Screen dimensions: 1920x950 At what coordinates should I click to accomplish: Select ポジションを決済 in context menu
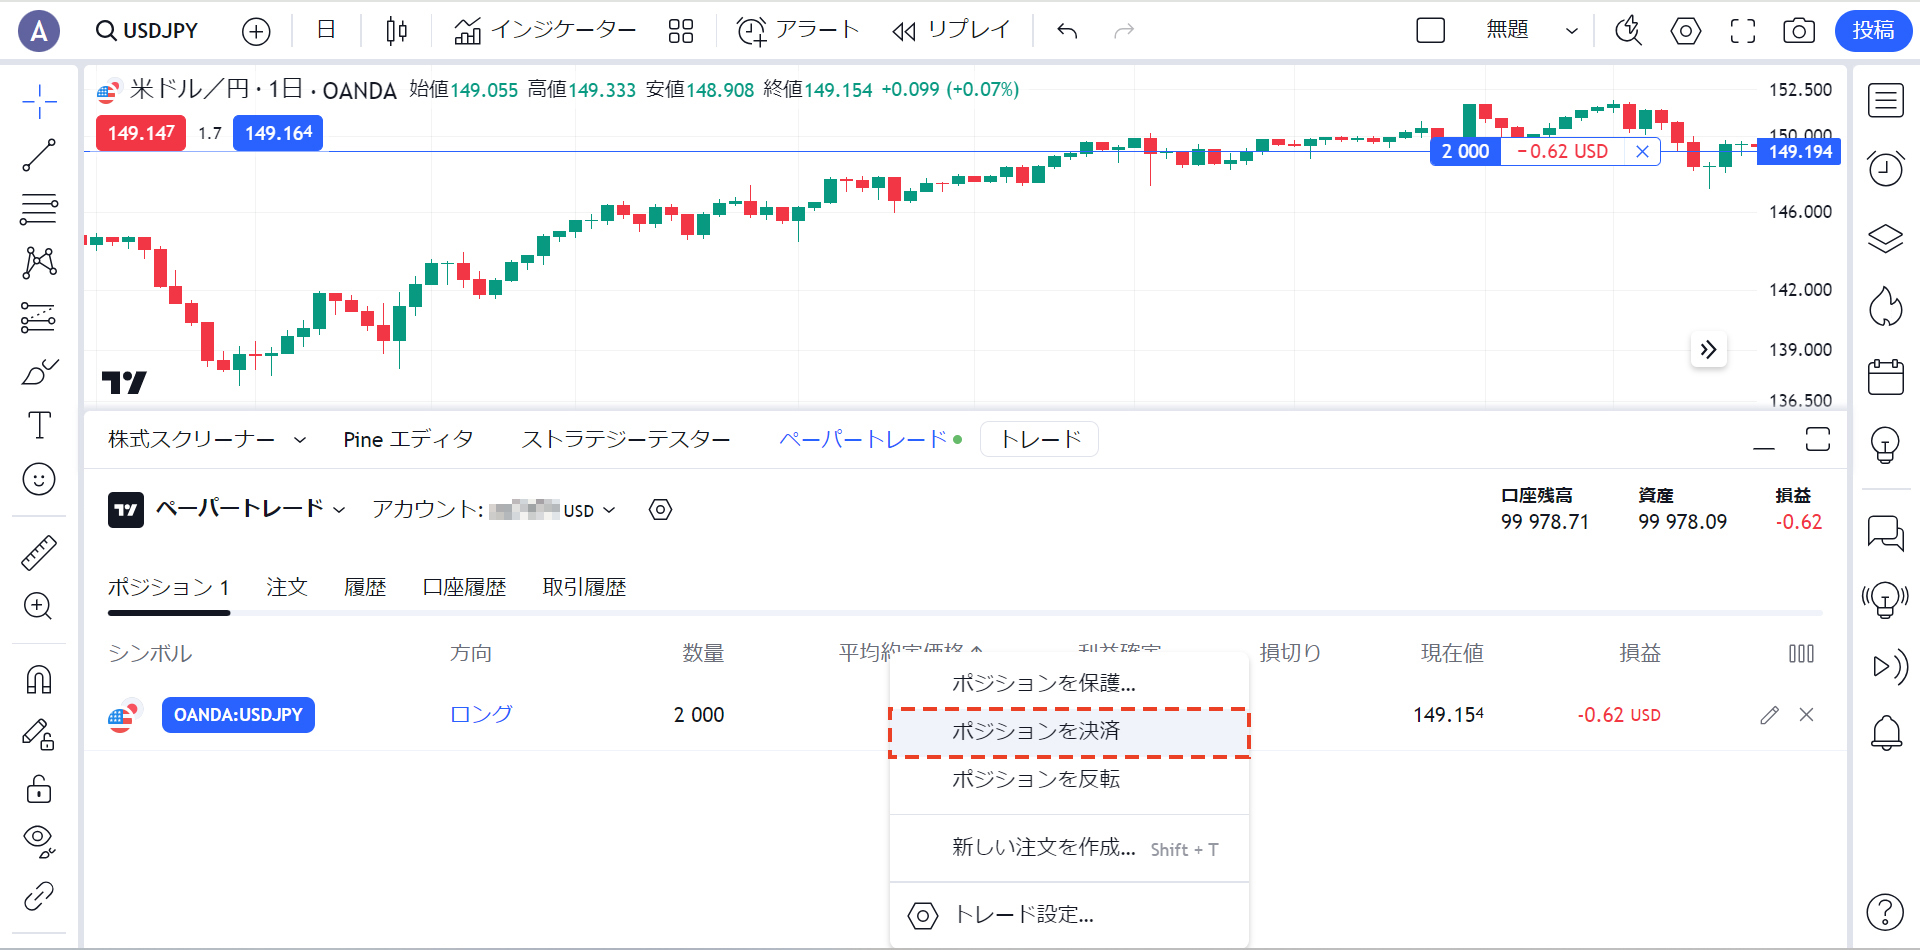click(1069, 732)
